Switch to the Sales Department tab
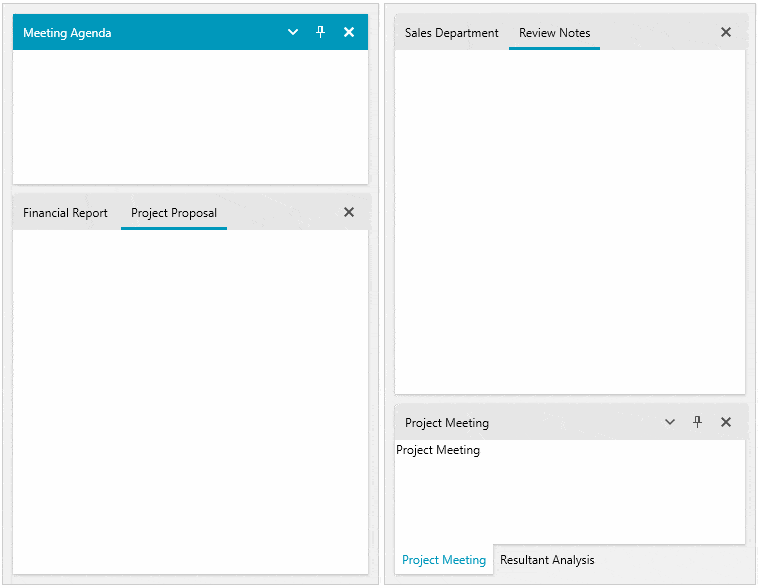The height and width of the screenshot is (588, 758). coord(452,33)
